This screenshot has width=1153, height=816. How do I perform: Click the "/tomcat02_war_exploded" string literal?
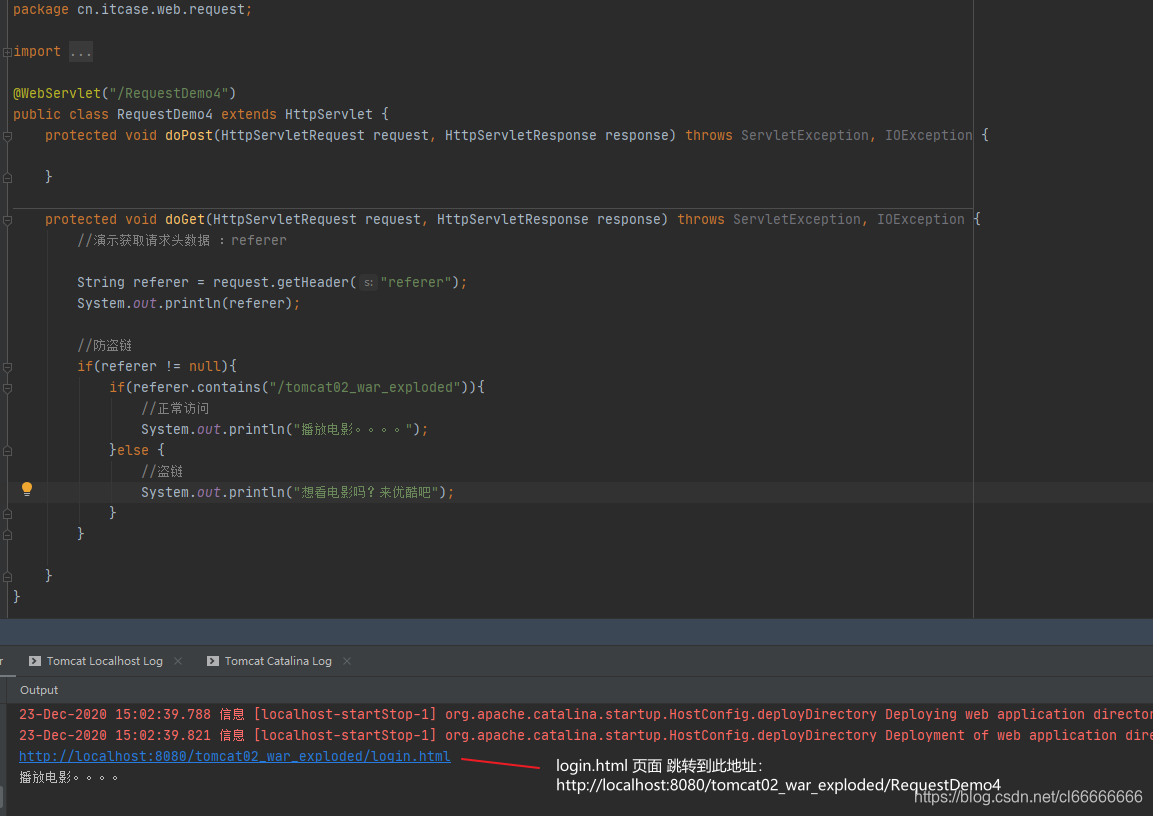coord(365,387)
